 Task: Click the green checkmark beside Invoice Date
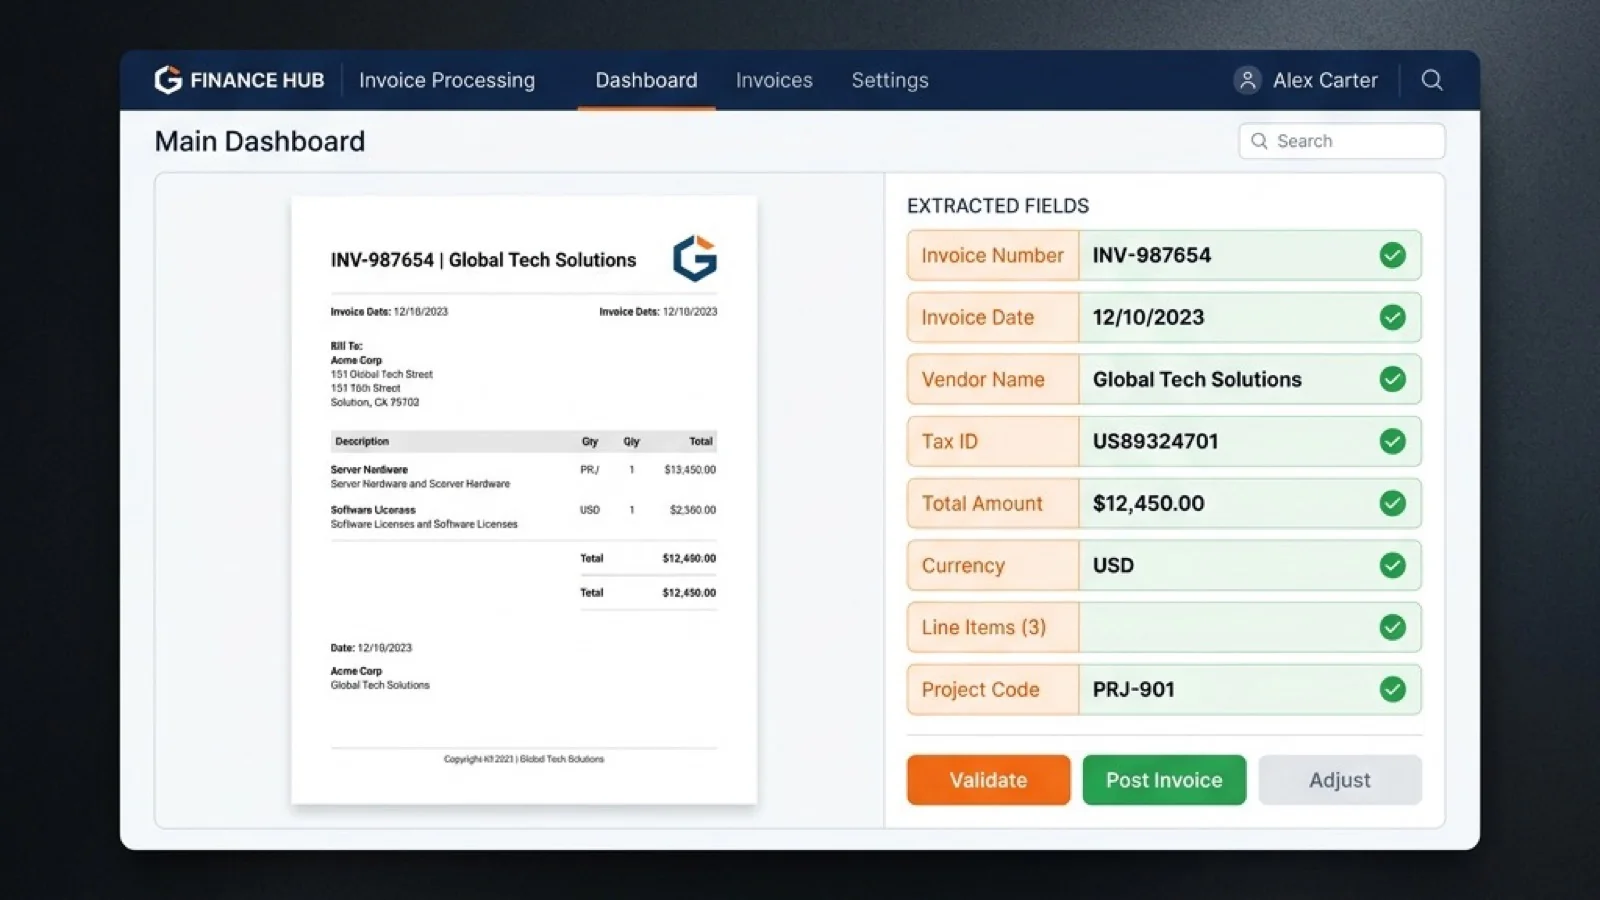coord(1392,317)
